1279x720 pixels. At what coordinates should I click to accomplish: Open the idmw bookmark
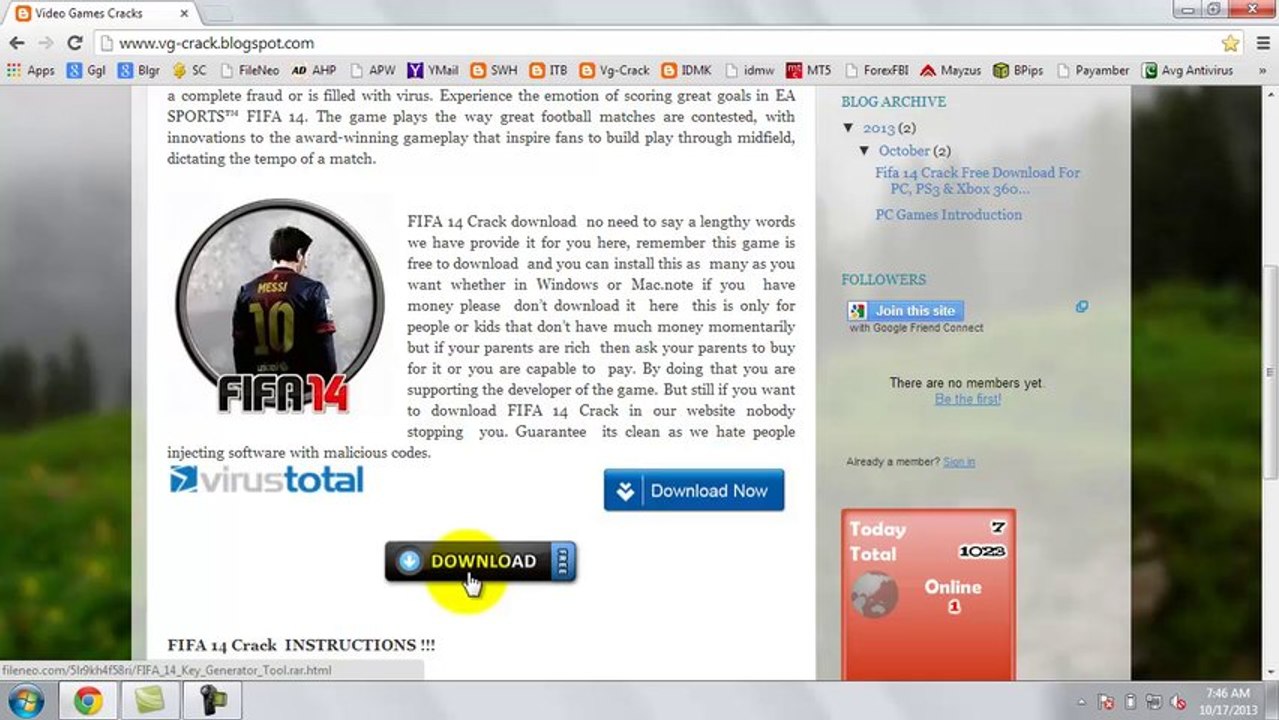coord(750,71)
